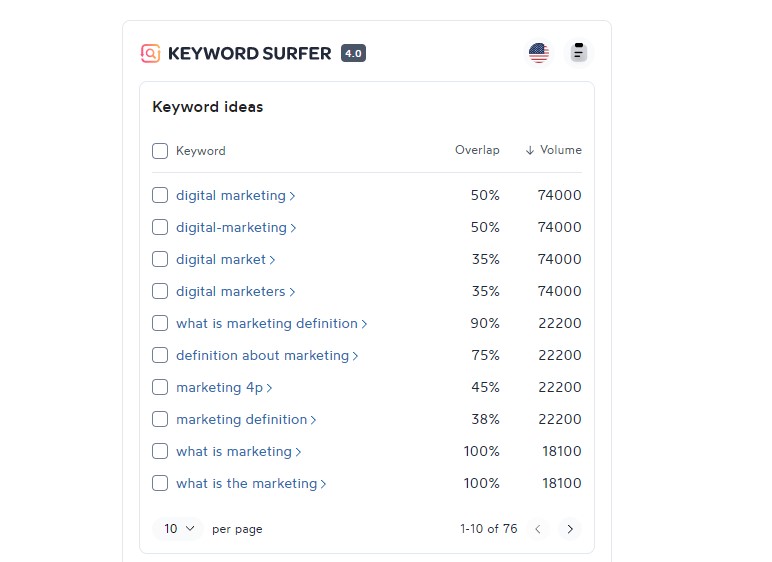Click the Keyword Surfer logo icon
Image resolution: width=772 pixels, height=562 pixels.
(x=151, y=53)
